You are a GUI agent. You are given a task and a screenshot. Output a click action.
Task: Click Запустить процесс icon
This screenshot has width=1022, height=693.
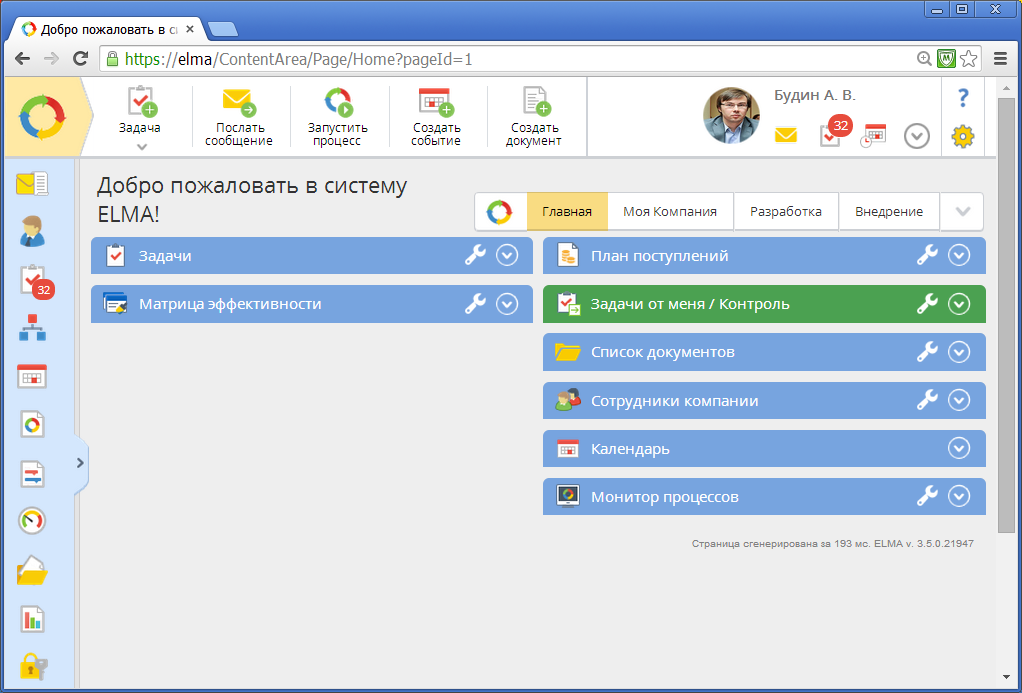tap(338, 102)
